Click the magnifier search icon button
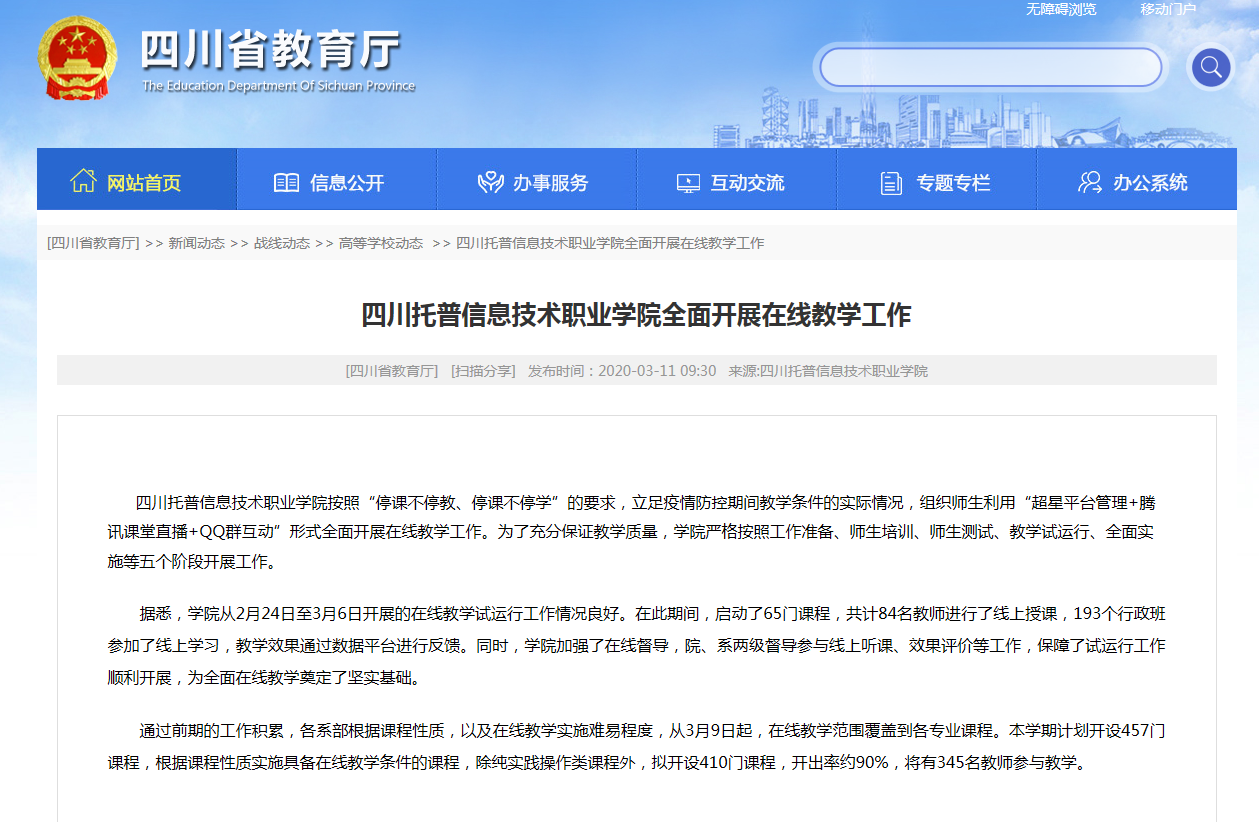 pyautogui.click(x=1210, y=68)
